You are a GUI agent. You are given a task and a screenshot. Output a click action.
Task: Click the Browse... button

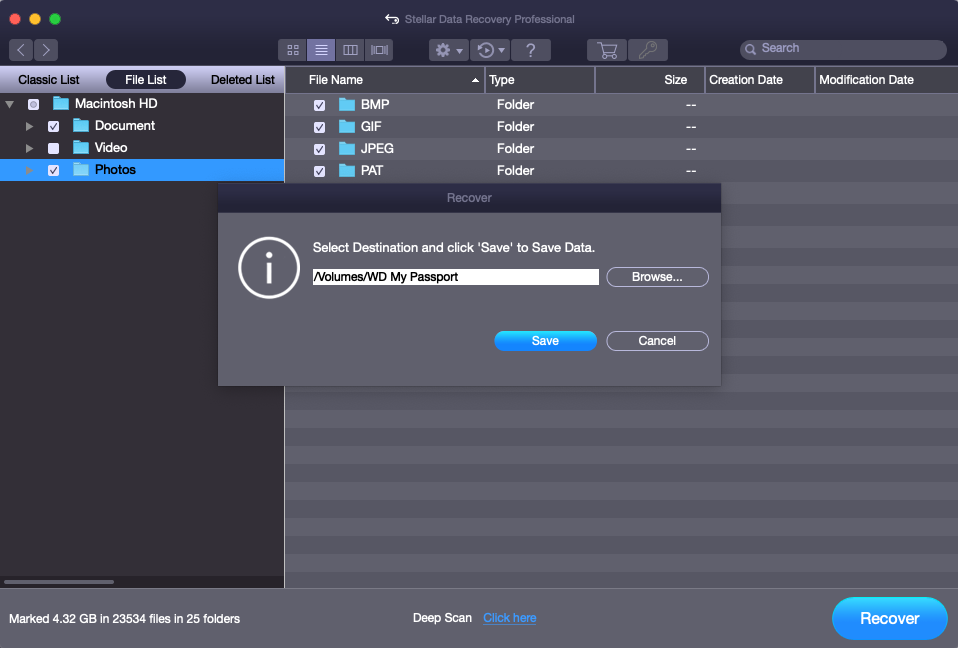tap(657, 277)
